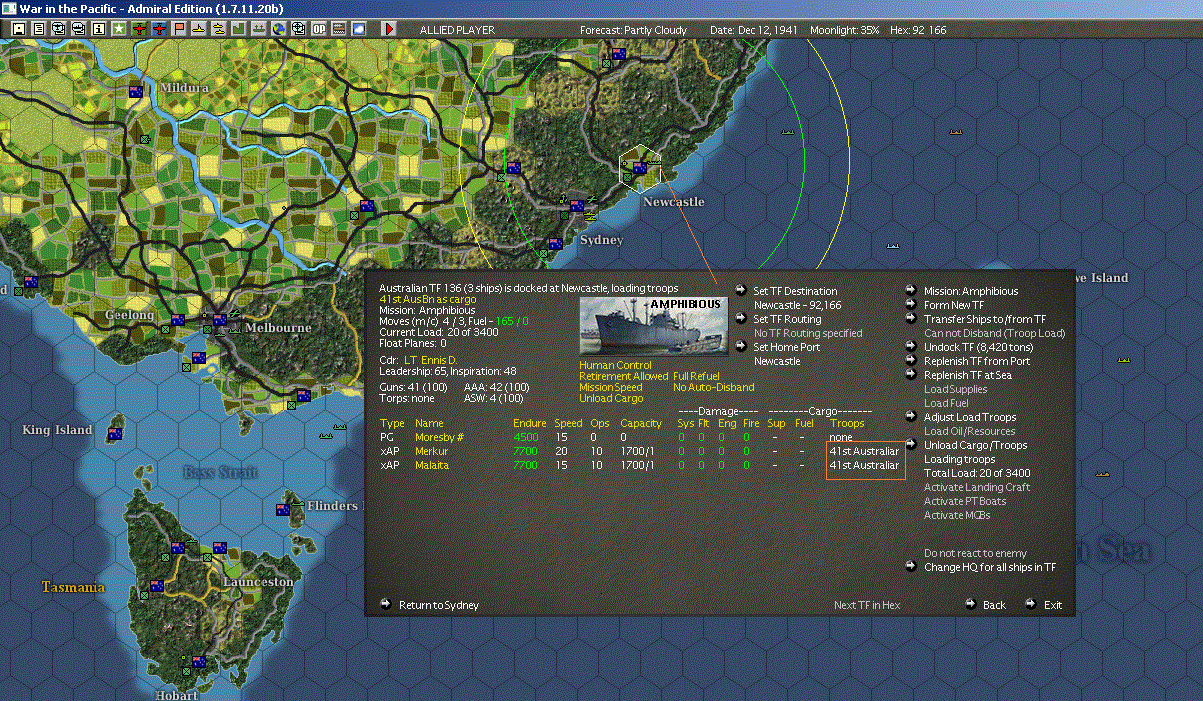The height and width of the screenshot is (701, 1203).
Task: Toggle Human Control setting
Action: click(615, 366)
